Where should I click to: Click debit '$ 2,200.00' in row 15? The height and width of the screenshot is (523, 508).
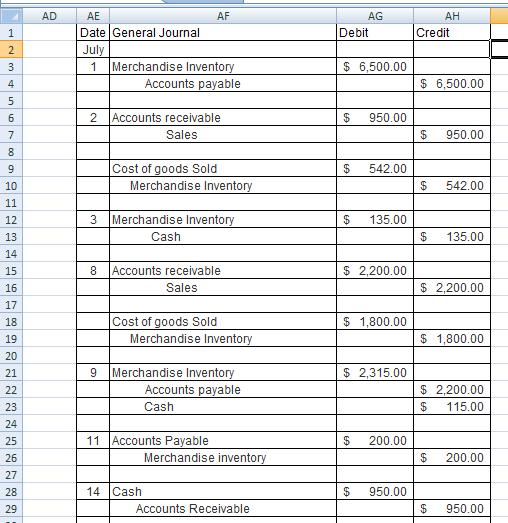pos(375,271)
